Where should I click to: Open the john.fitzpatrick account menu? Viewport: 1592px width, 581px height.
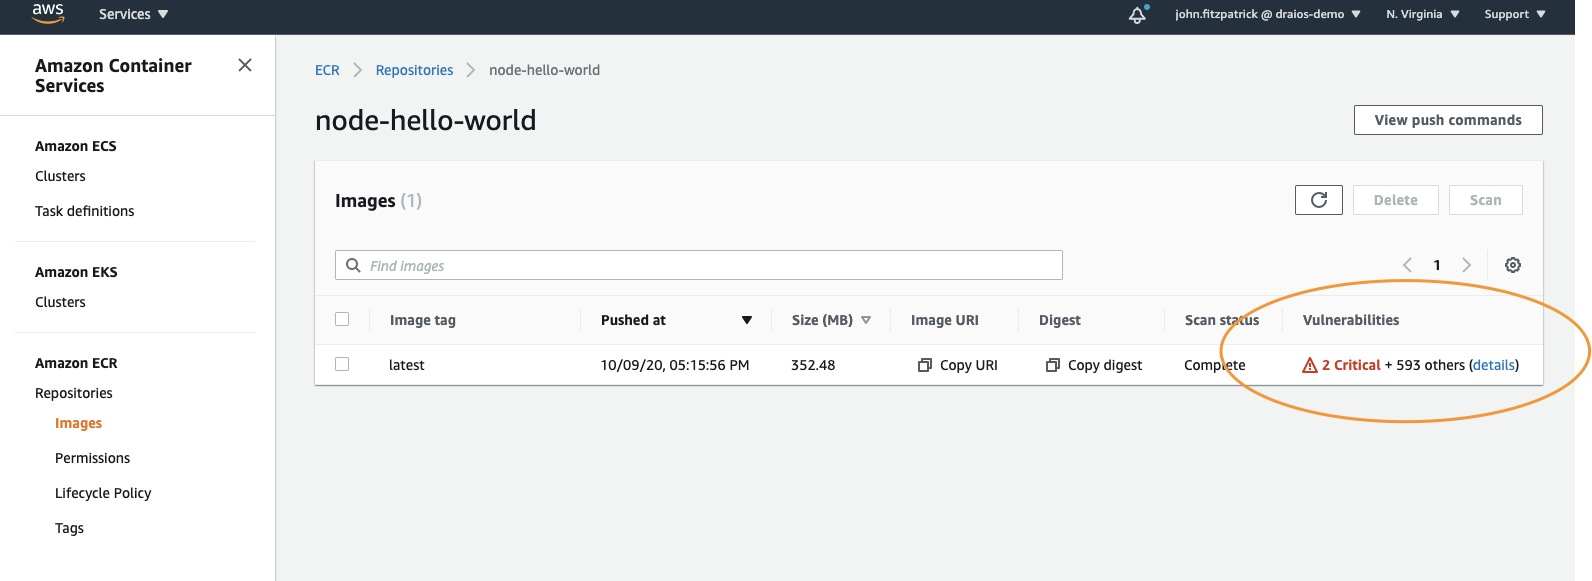1268,14
